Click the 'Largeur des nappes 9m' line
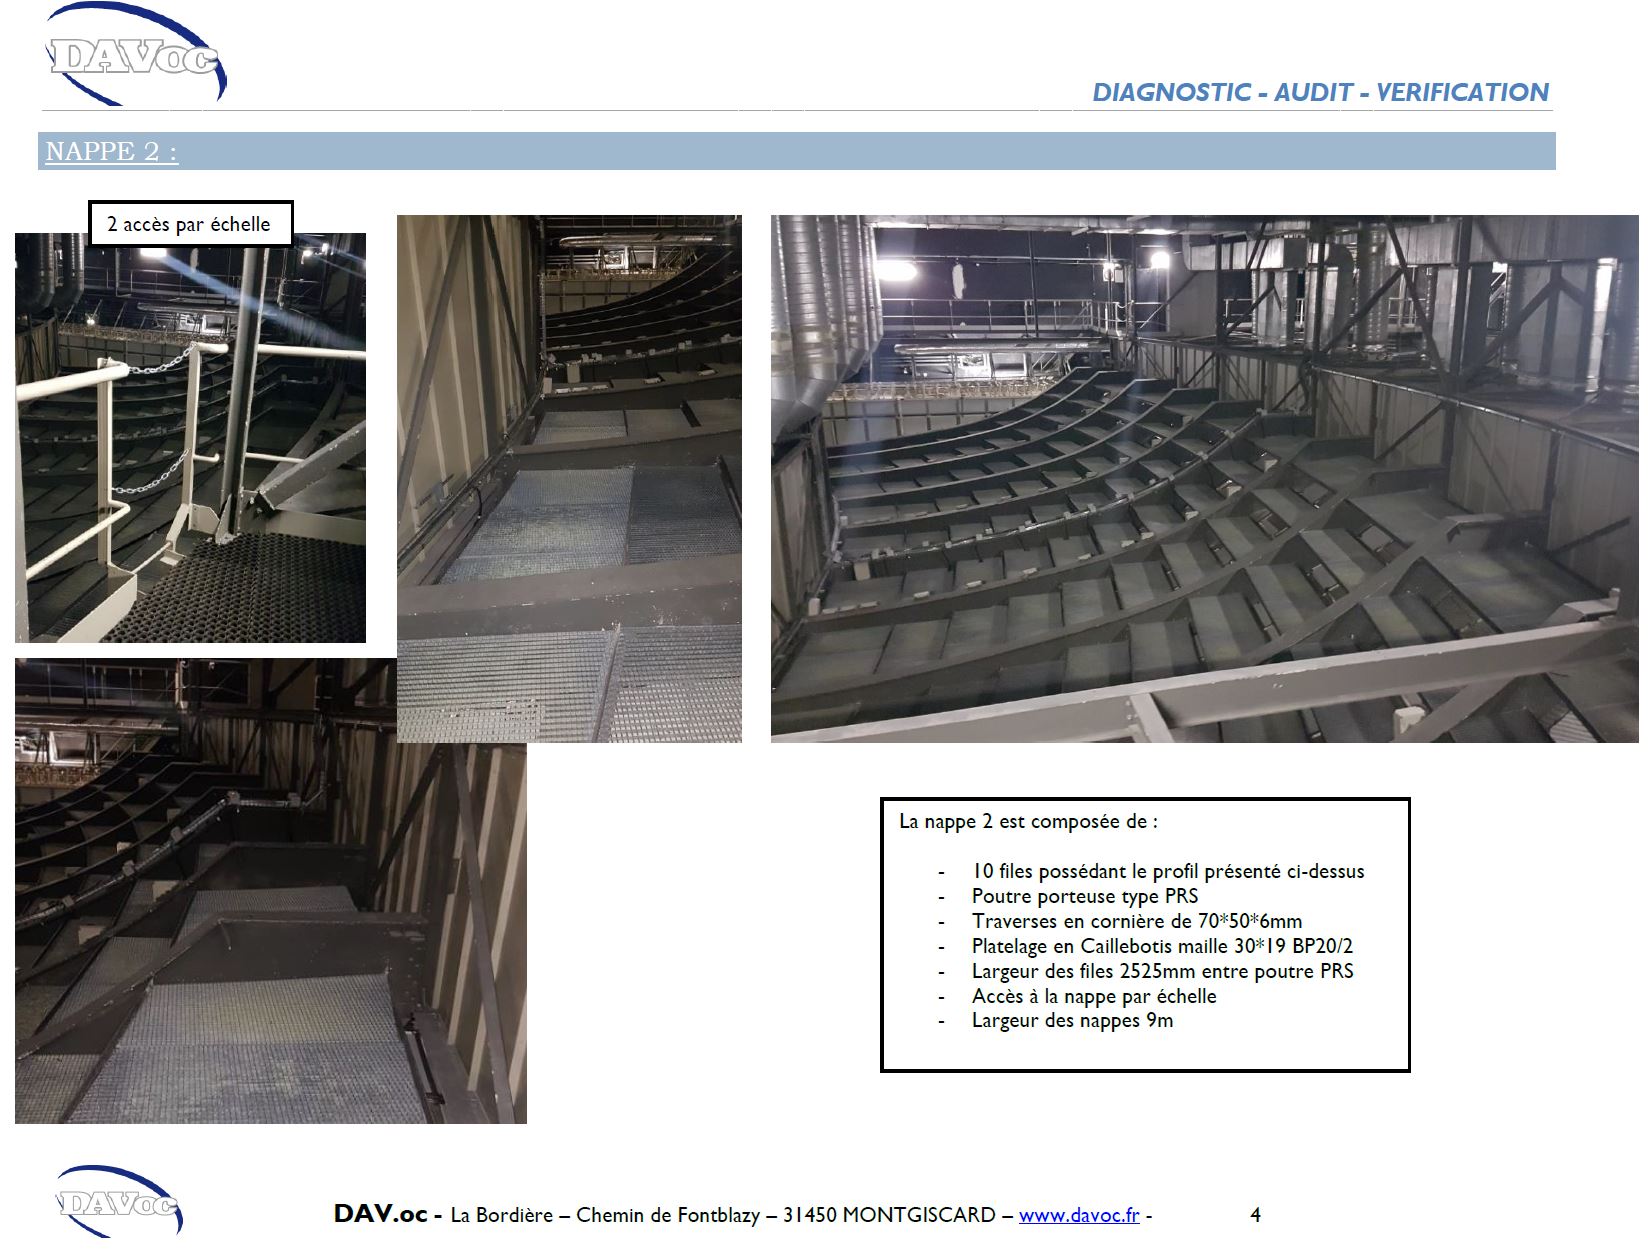 [1072, 1021]
